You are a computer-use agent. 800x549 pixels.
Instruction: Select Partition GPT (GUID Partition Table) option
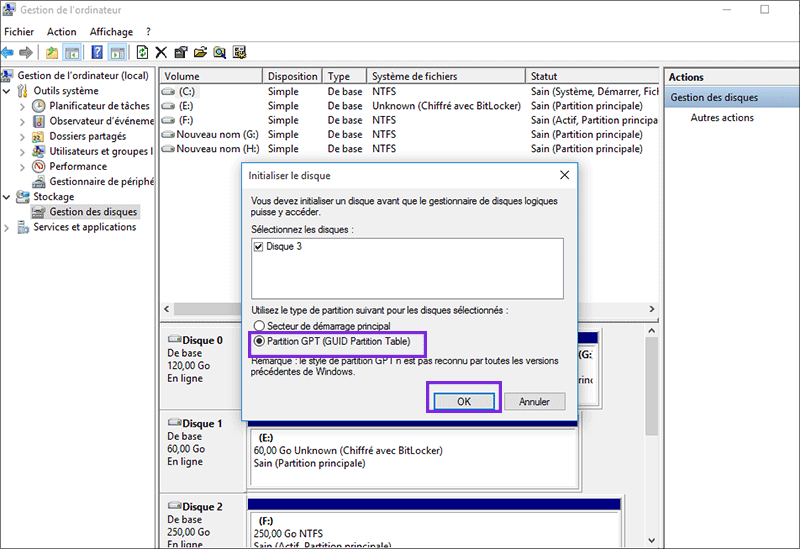click(x=259, y=342)
